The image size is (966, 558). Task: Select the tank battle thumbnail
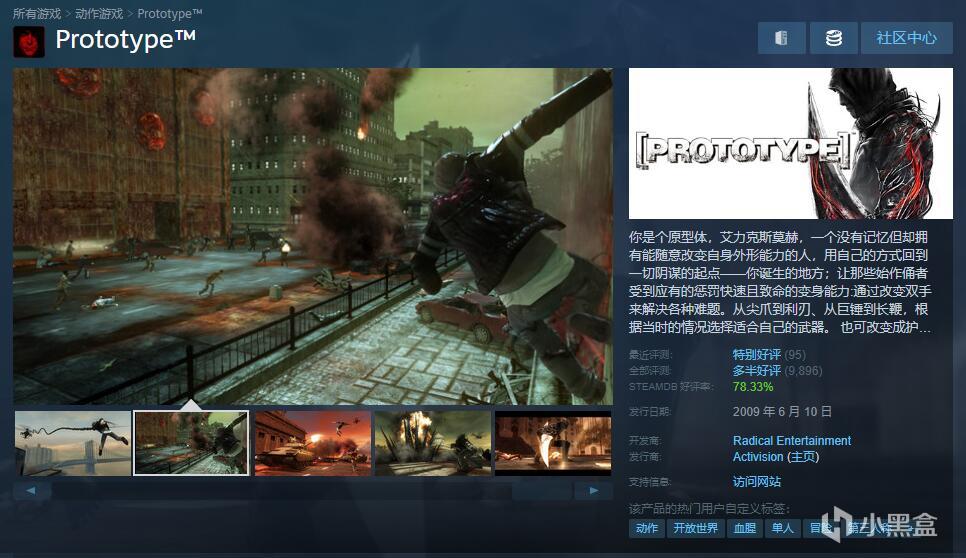(x=313, y=443)
